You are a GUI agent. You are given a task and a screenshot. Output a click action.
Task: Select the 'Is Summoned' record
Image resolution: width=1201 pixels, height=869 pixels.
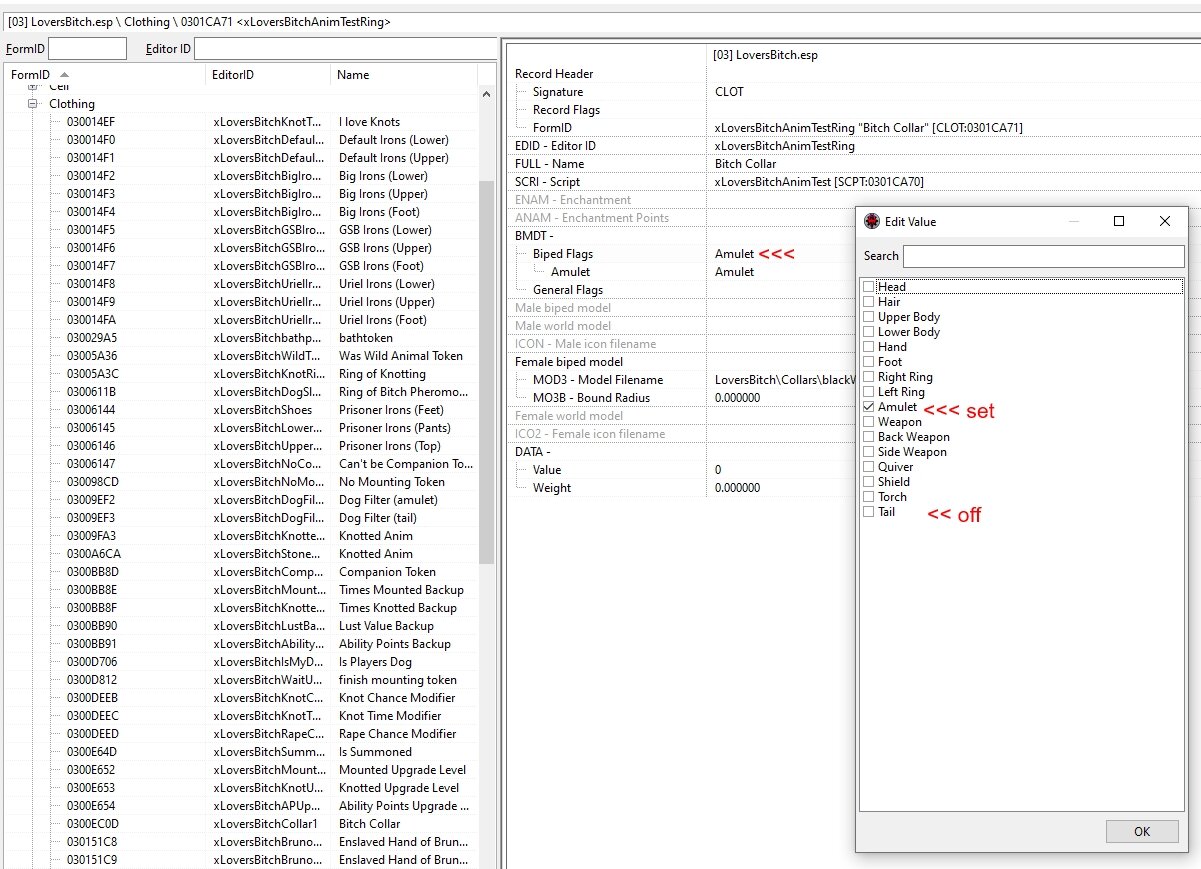[x=240, y=752]
